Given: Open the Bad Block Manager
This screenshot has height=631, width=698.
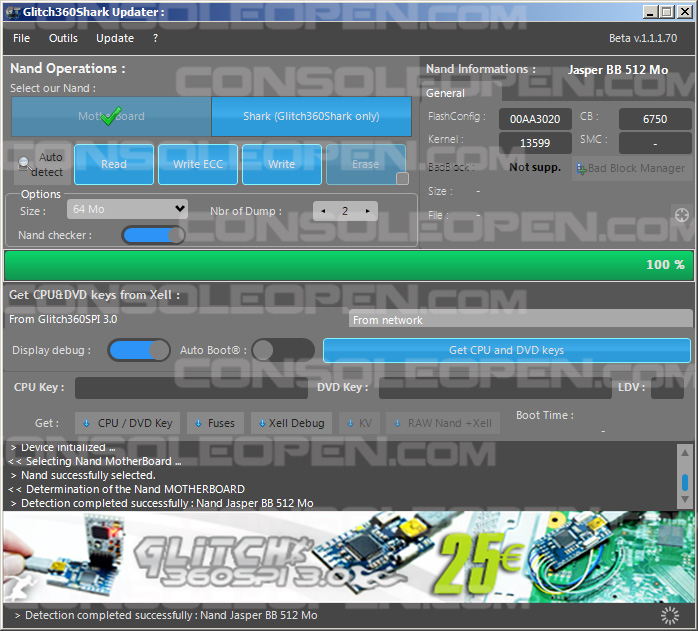Looking at the screenshot, I should click(629, 168).
